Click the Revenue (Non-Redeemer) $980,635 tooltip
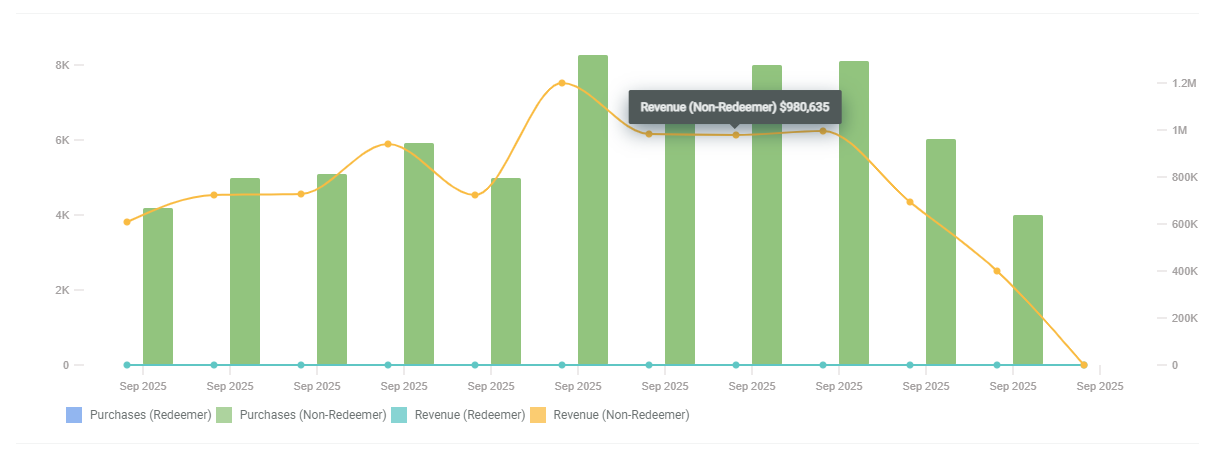Image resolution: width=1218 pixels, height=457 pixels. point(735,107)
